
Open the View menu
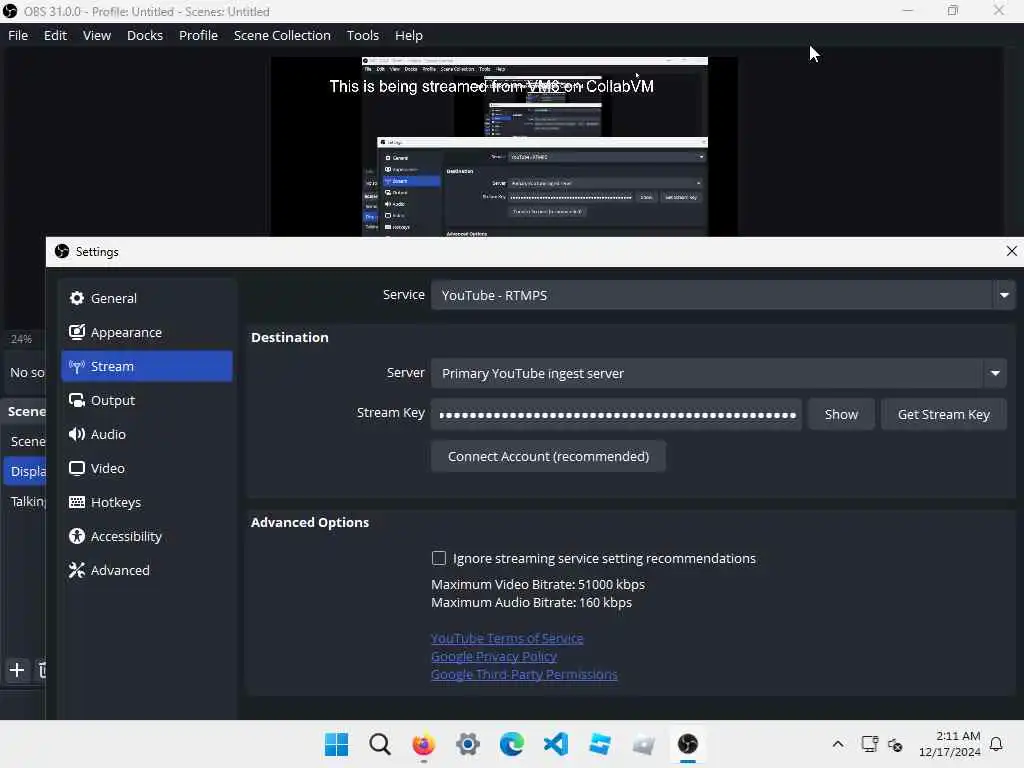[97, 35]
